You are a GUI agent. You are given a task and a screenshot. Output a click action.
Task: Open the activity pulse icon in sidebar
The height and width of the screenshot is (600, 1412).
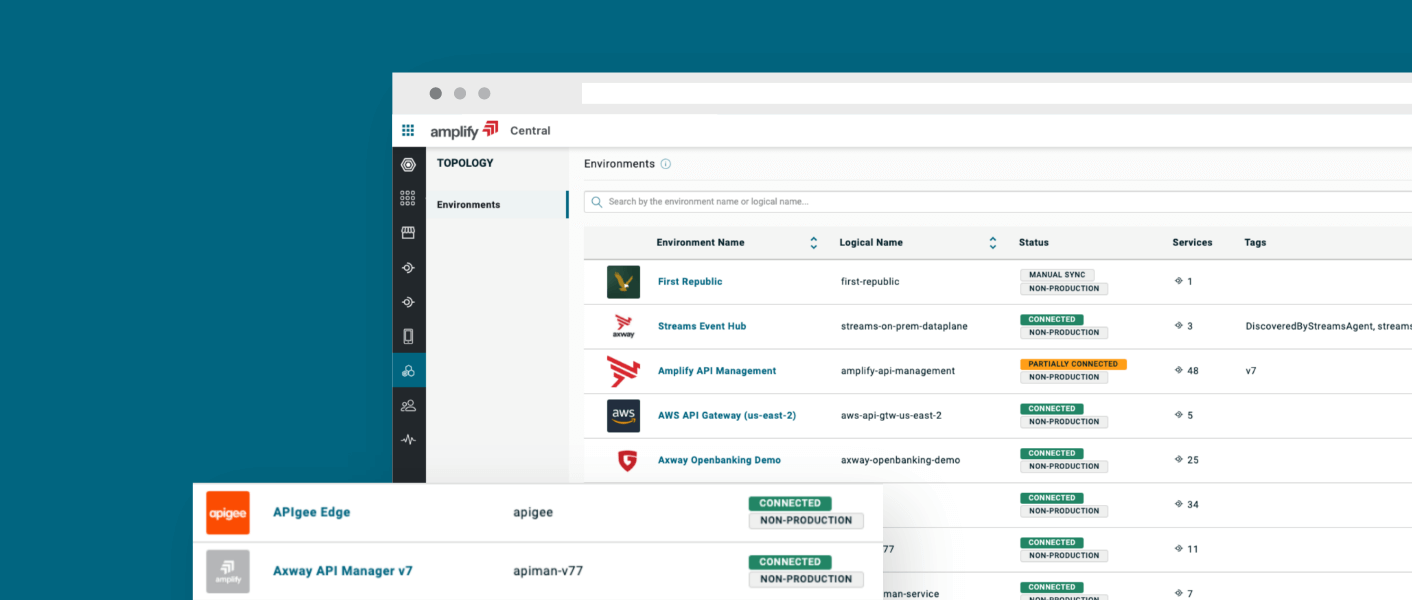[408, 440]
